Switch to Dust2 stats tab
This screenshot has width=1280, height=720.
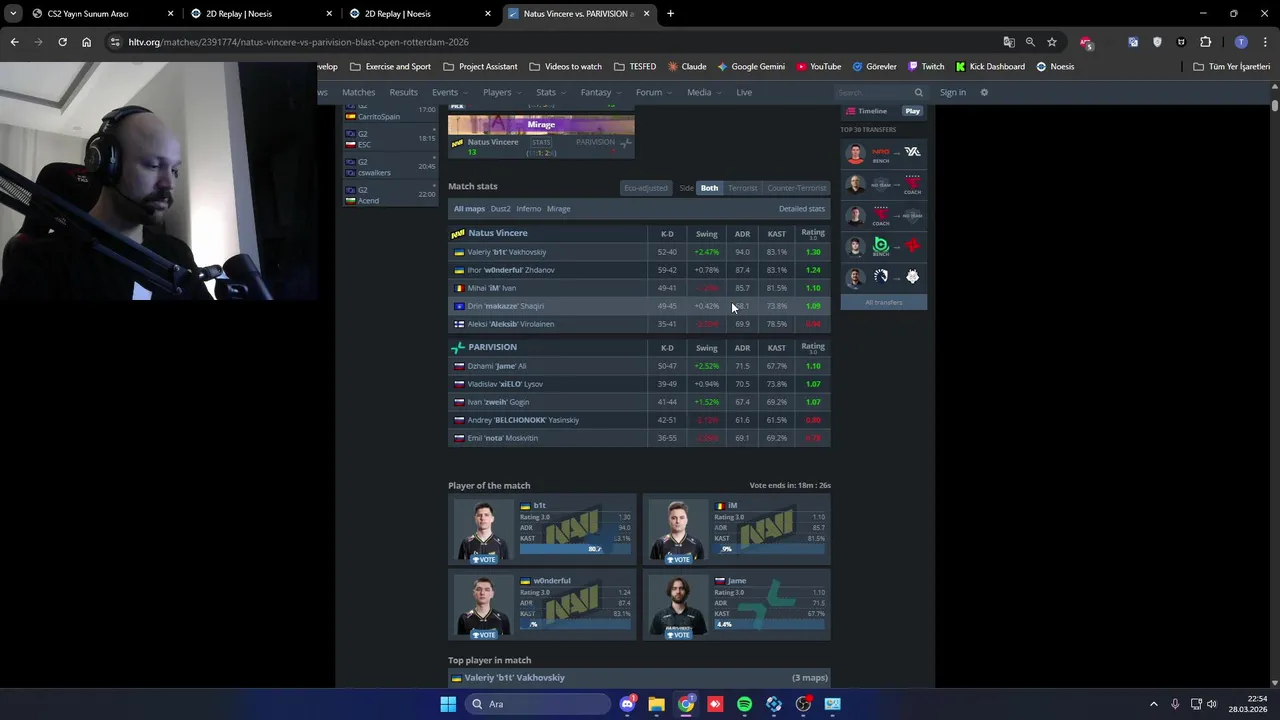coord(500,209)
